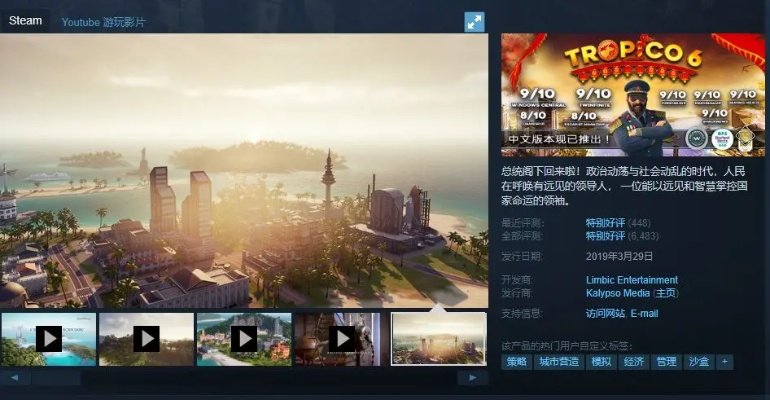The image size is (770, 400).
Task: Select the 模拟 tag
Action: [x=601, y=362]
